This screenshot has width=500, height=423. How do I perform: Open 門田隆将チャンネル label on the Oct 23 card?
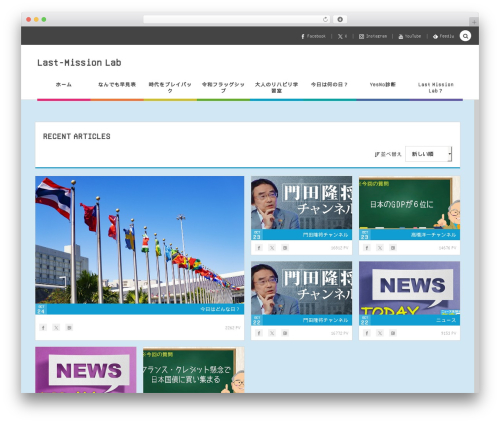325,235
